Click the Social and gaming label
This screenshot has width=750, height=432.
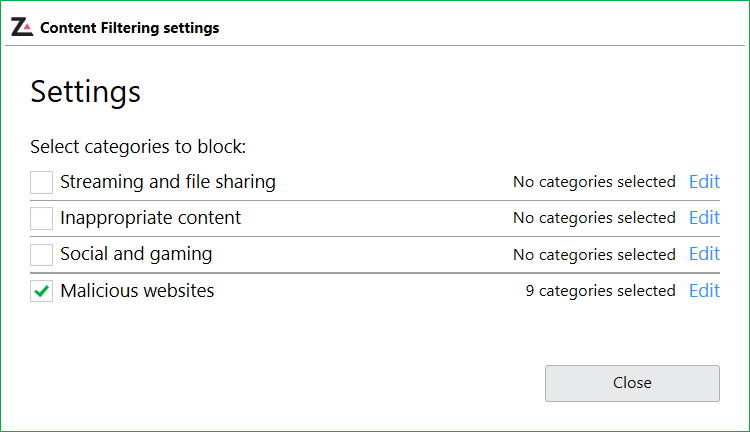point(136,254)
